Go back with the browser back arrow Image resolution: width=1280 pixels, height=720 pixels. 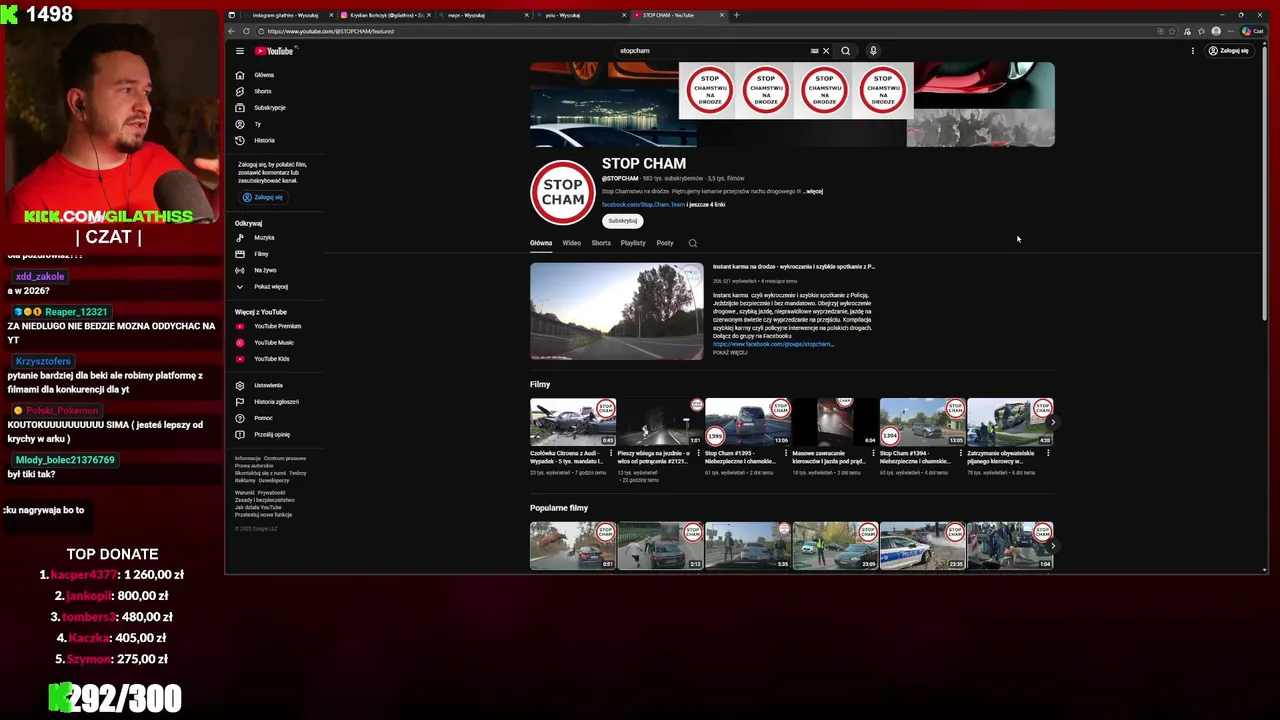[232, 31]
